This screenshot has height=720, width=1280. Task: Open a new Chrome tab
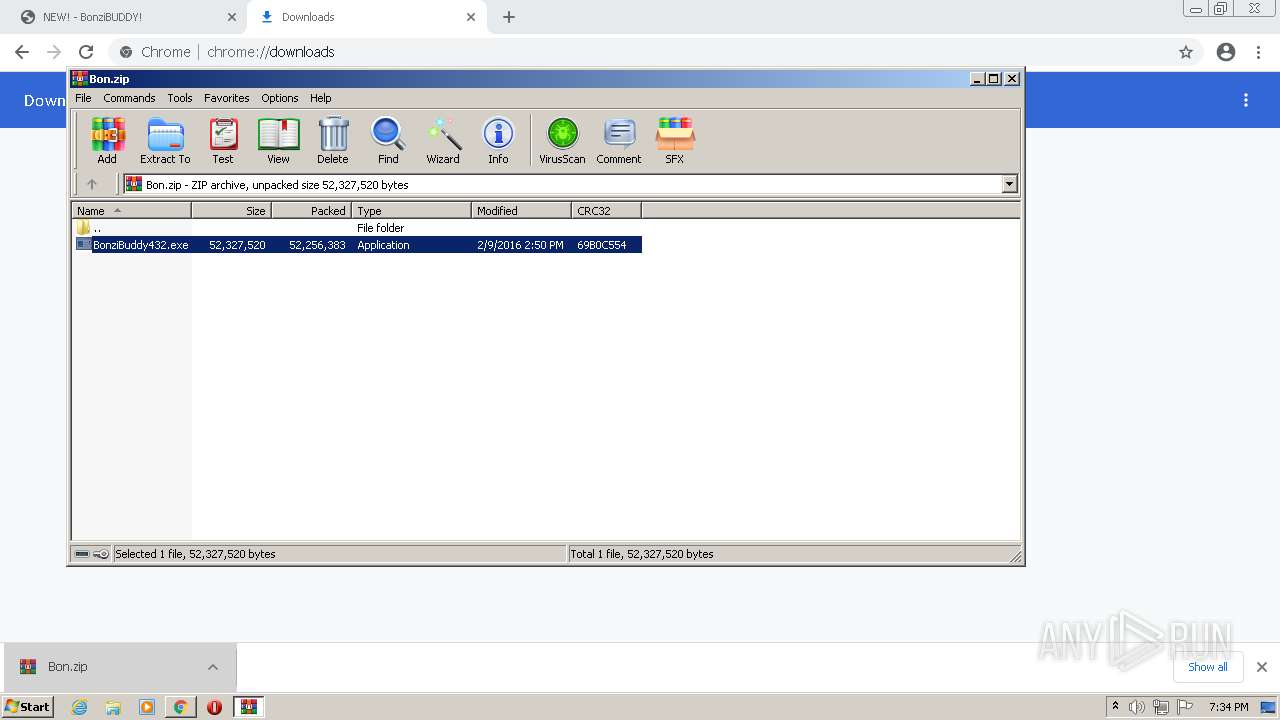pos(509,17)
